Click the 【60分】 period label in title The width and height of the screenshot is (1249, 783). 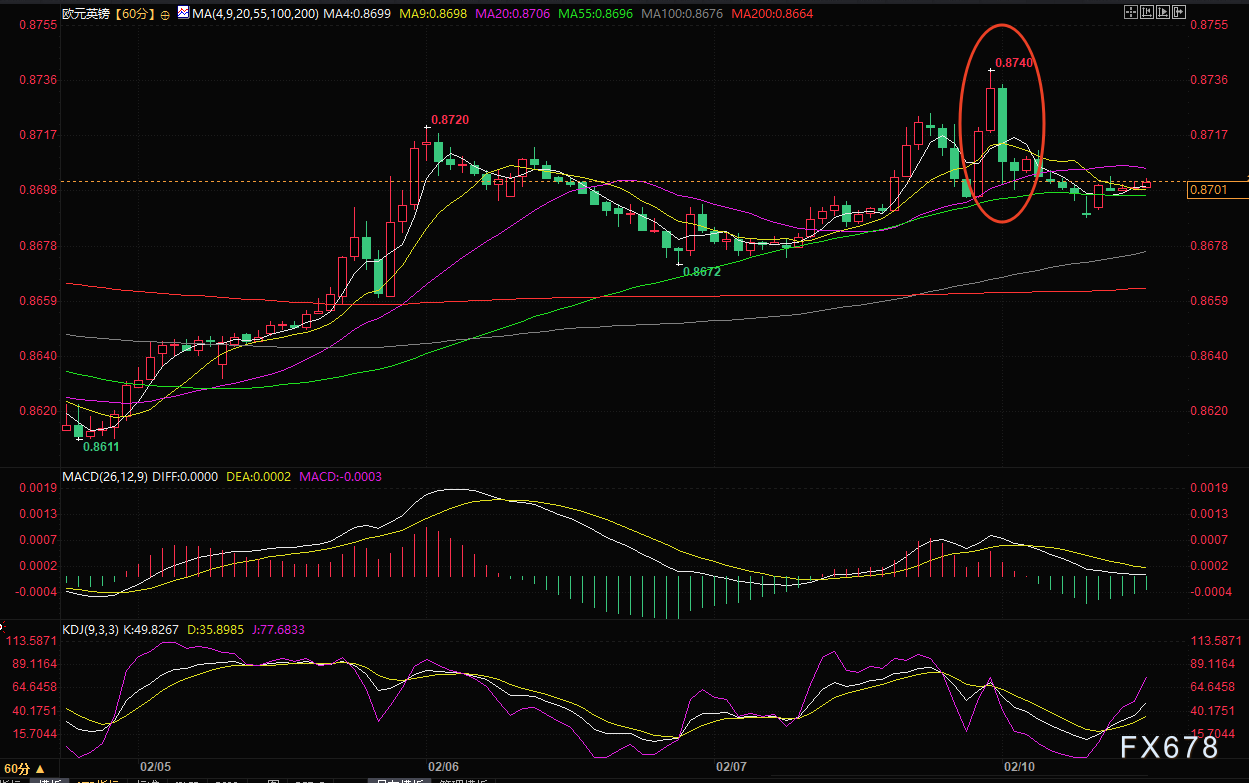point(132,15)
